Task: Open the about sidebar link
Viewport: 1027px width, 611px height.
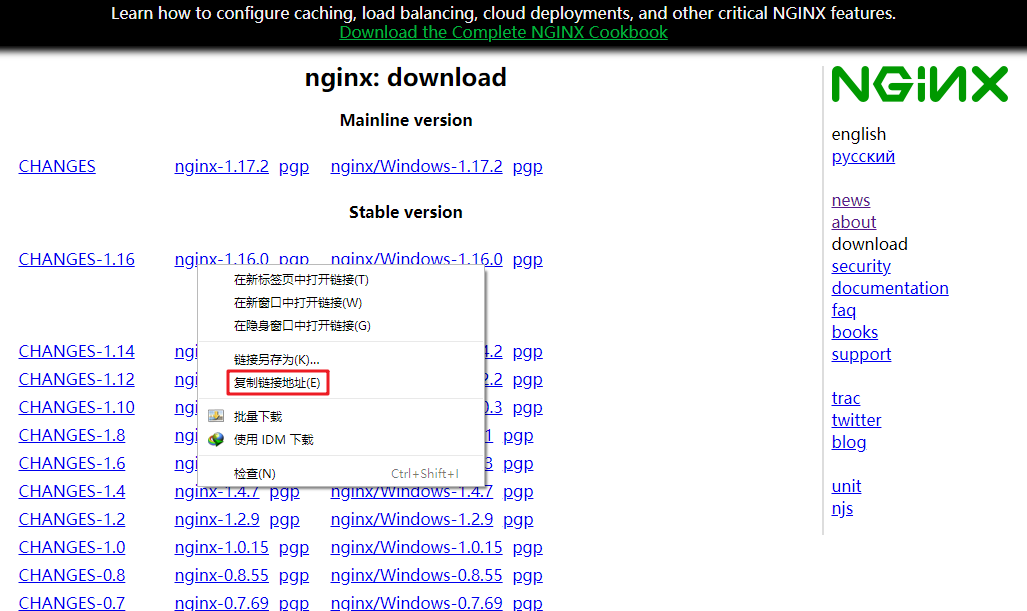Action: coord(853,223)
